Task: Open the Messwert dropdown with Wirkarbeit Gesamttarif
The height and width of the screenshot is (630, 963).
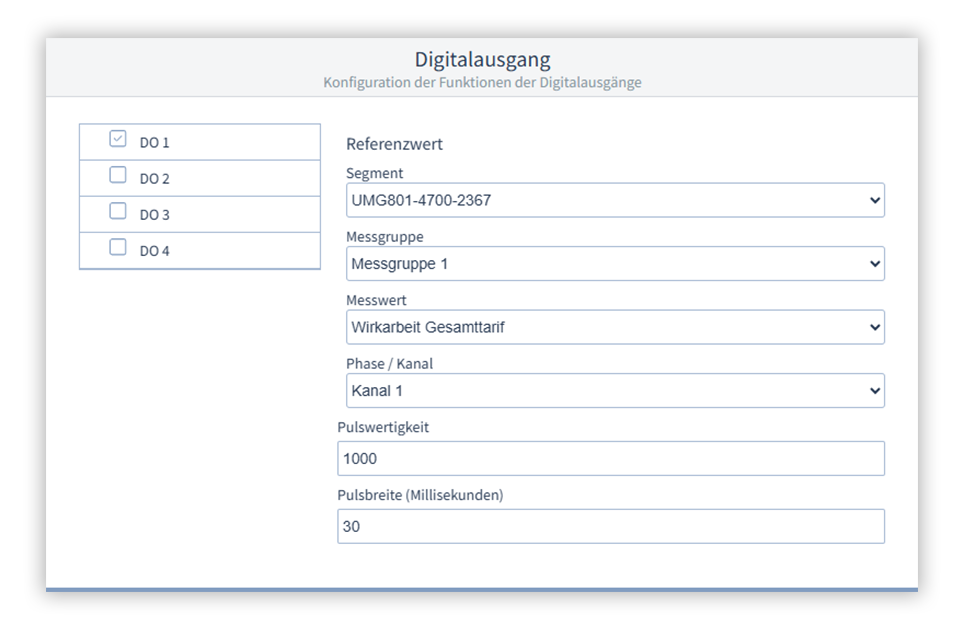Action: (600, 327)
